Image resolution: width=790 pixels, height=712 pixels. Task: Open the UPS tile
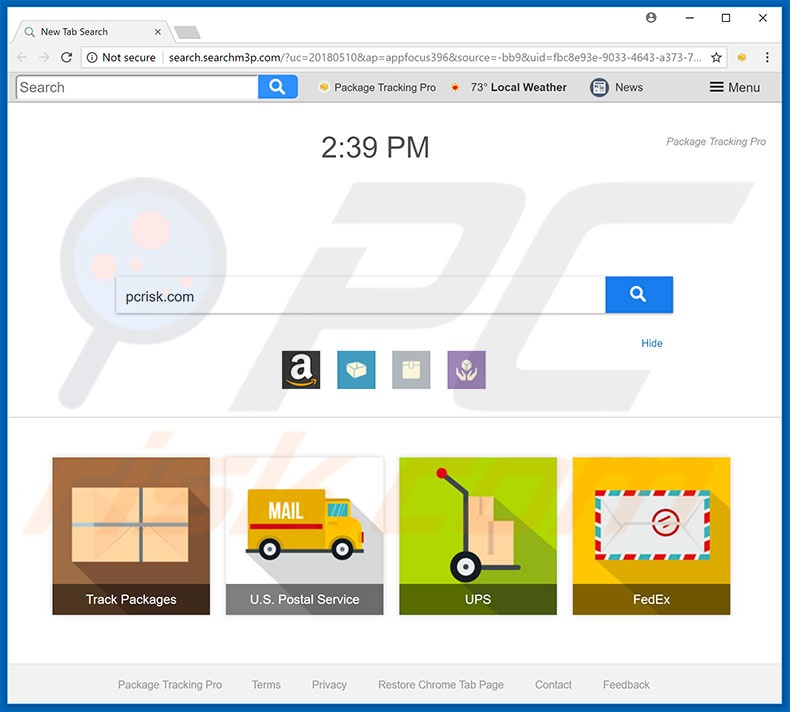[478, 536]
